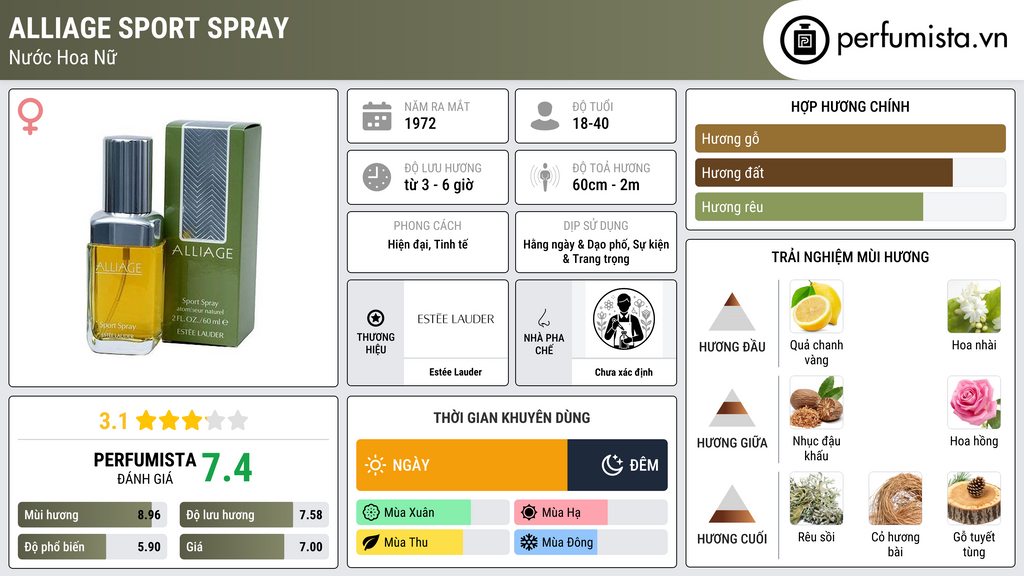Click the Hương cuối base notes pyramid icon
1024x576 pixels.
[732, 504]
